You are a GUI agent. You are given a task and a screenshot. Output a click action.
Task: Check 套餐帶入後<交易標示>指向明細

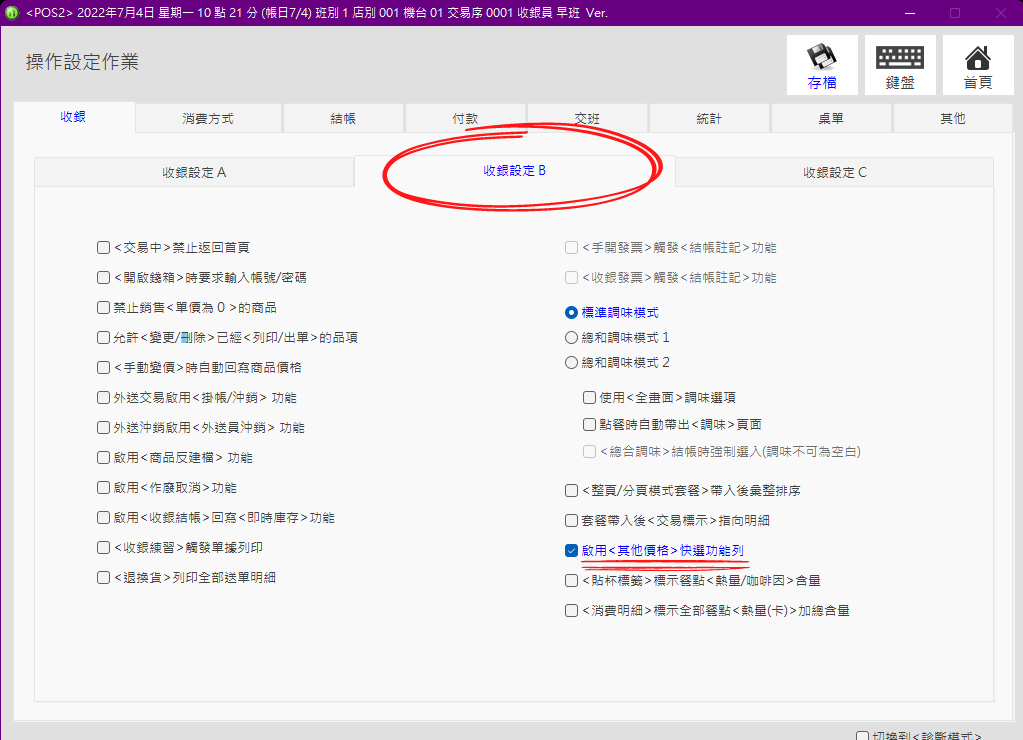(x=571, y=520)
